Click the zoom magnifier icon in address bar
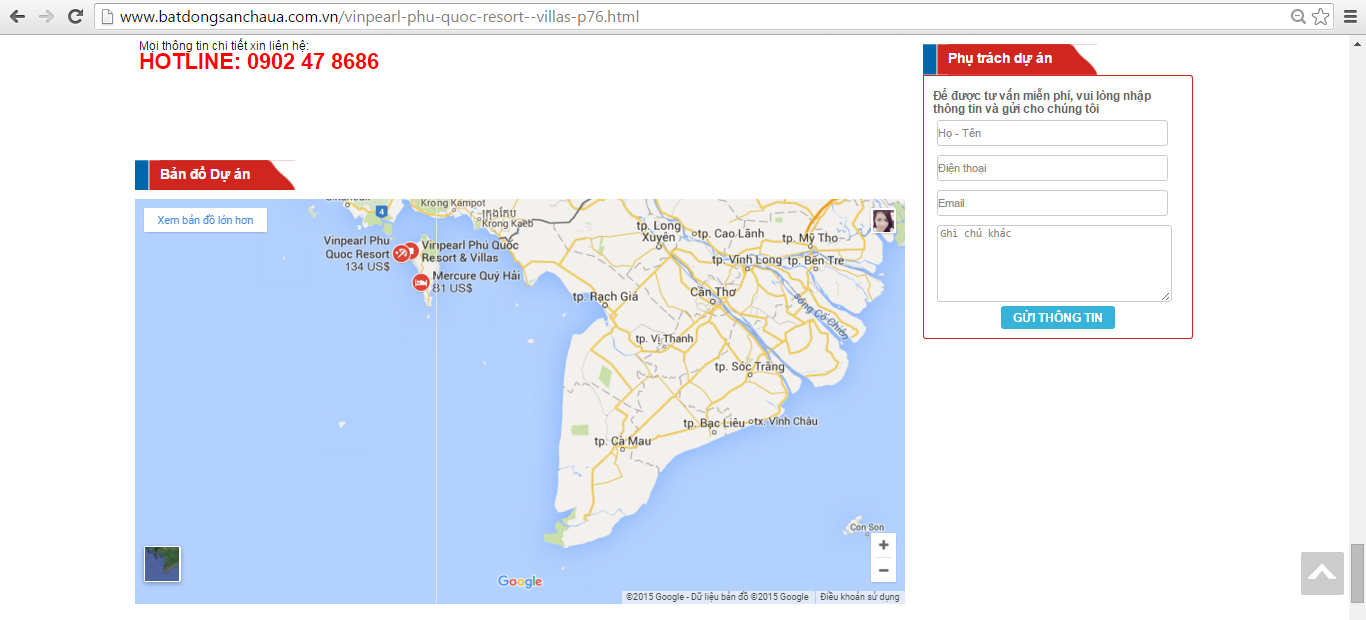The image size is (1366, 620). 1299,16
